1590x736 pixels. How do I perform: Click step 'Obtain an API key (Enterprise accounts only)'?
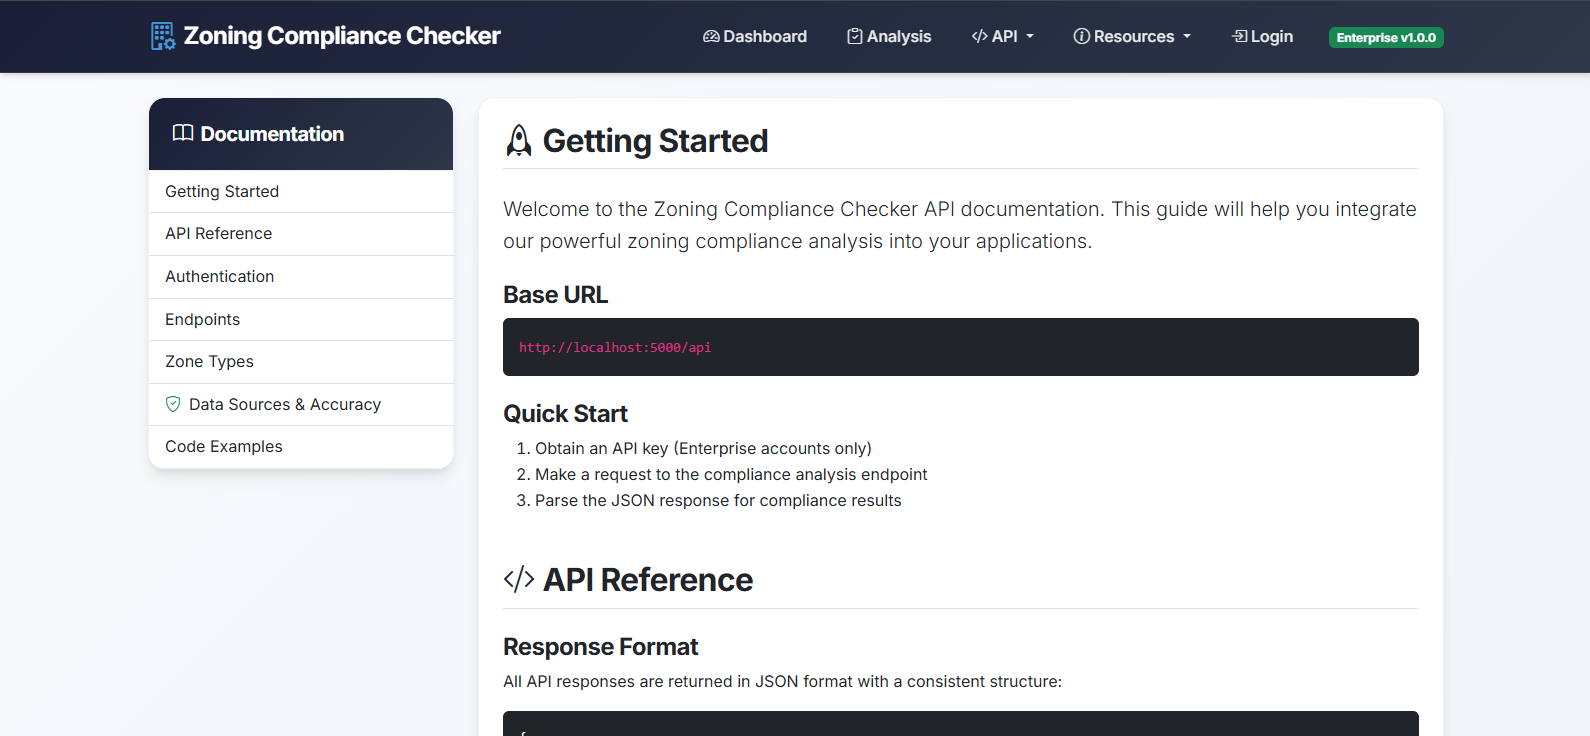click(703, 448)
